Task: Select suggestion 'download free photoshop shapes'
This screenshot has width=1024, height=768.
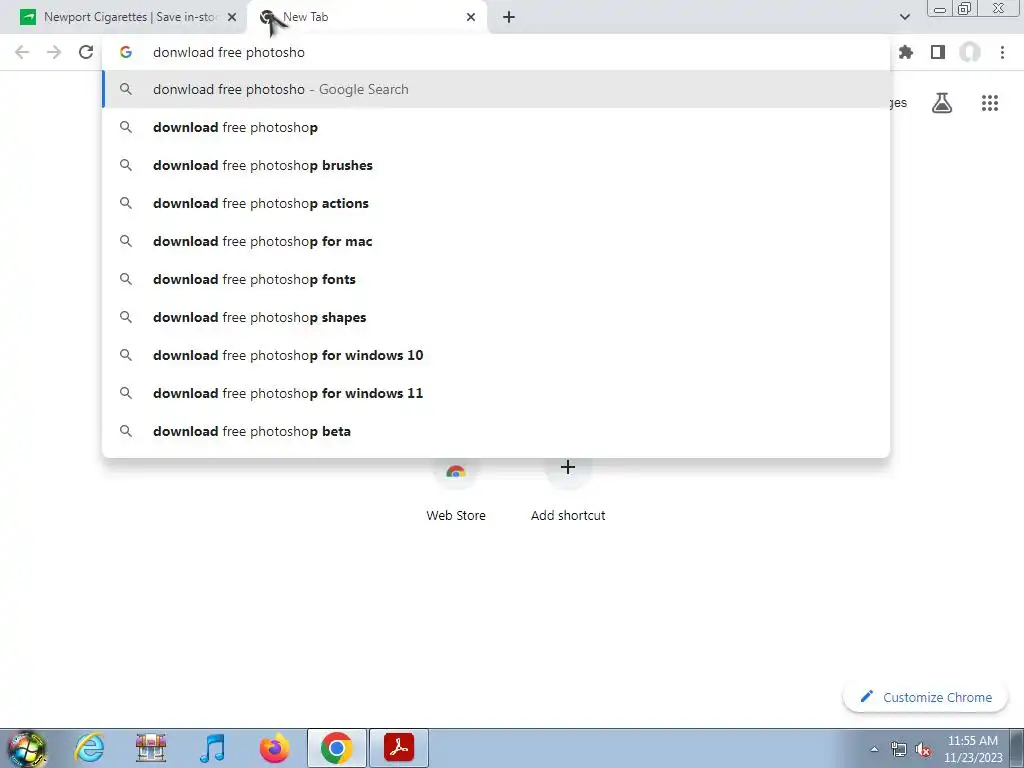Action: coord(496,317)
